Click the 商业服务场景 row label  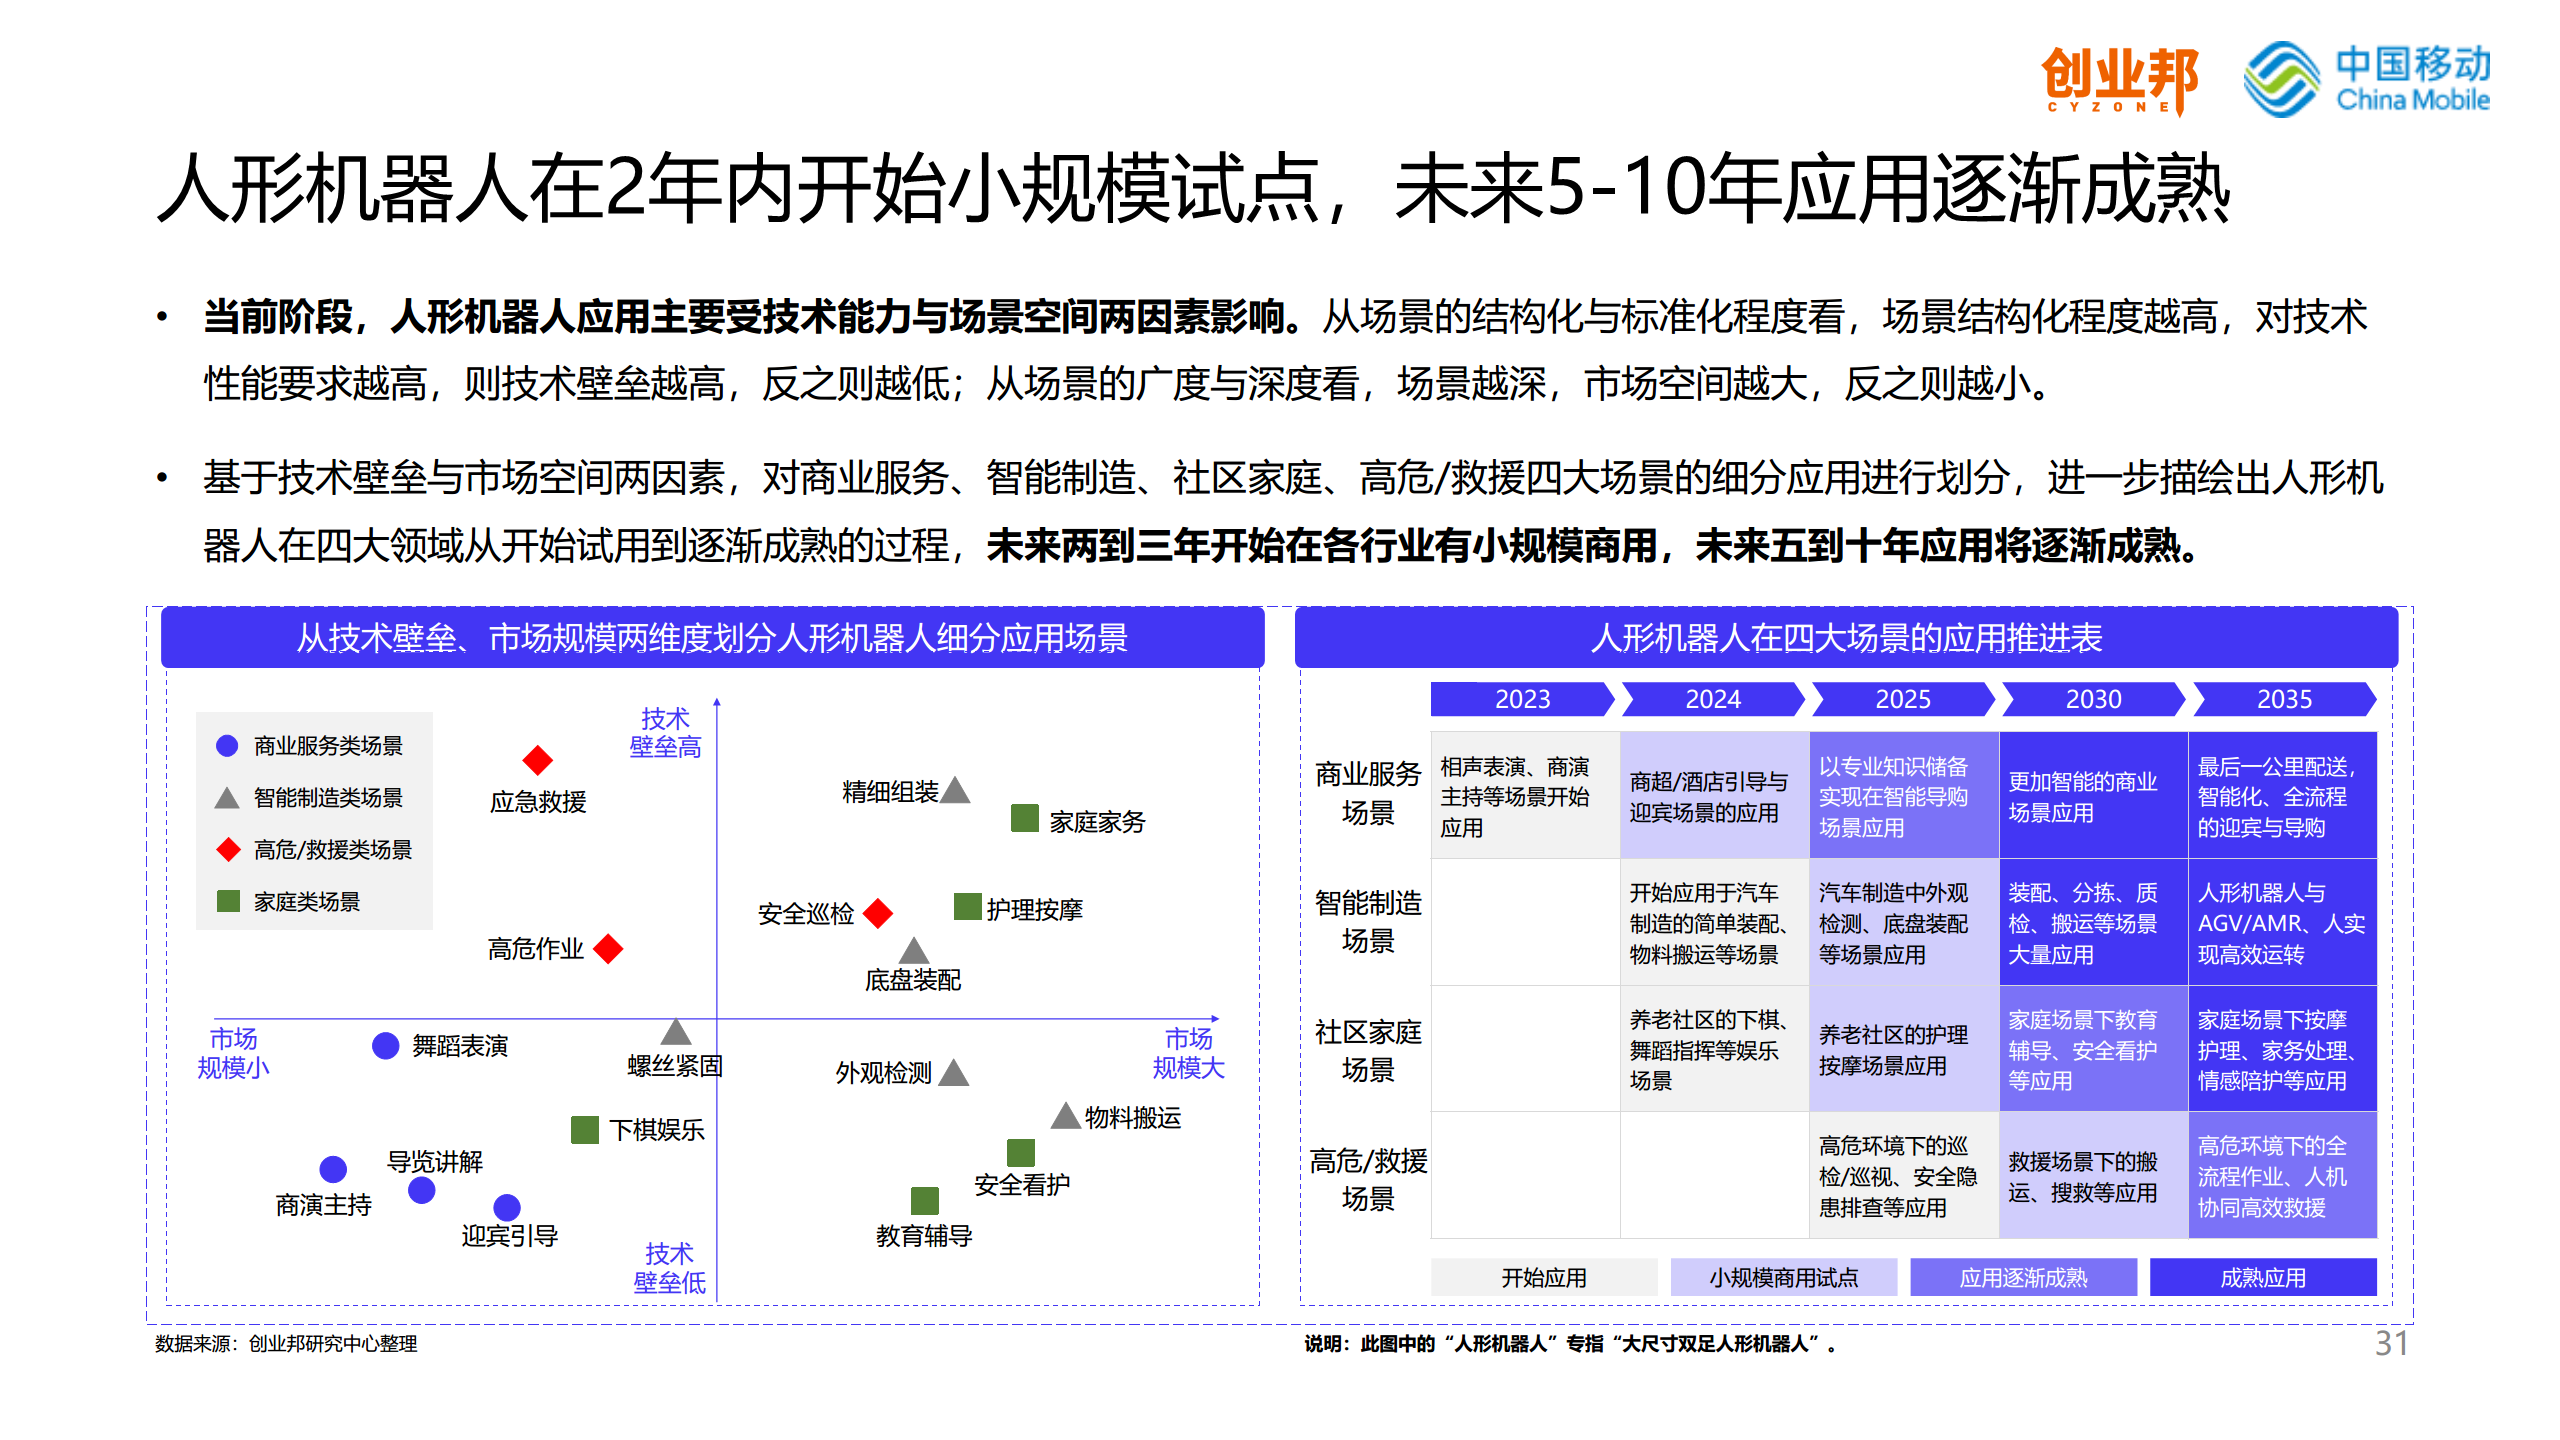coord(1368,793)
